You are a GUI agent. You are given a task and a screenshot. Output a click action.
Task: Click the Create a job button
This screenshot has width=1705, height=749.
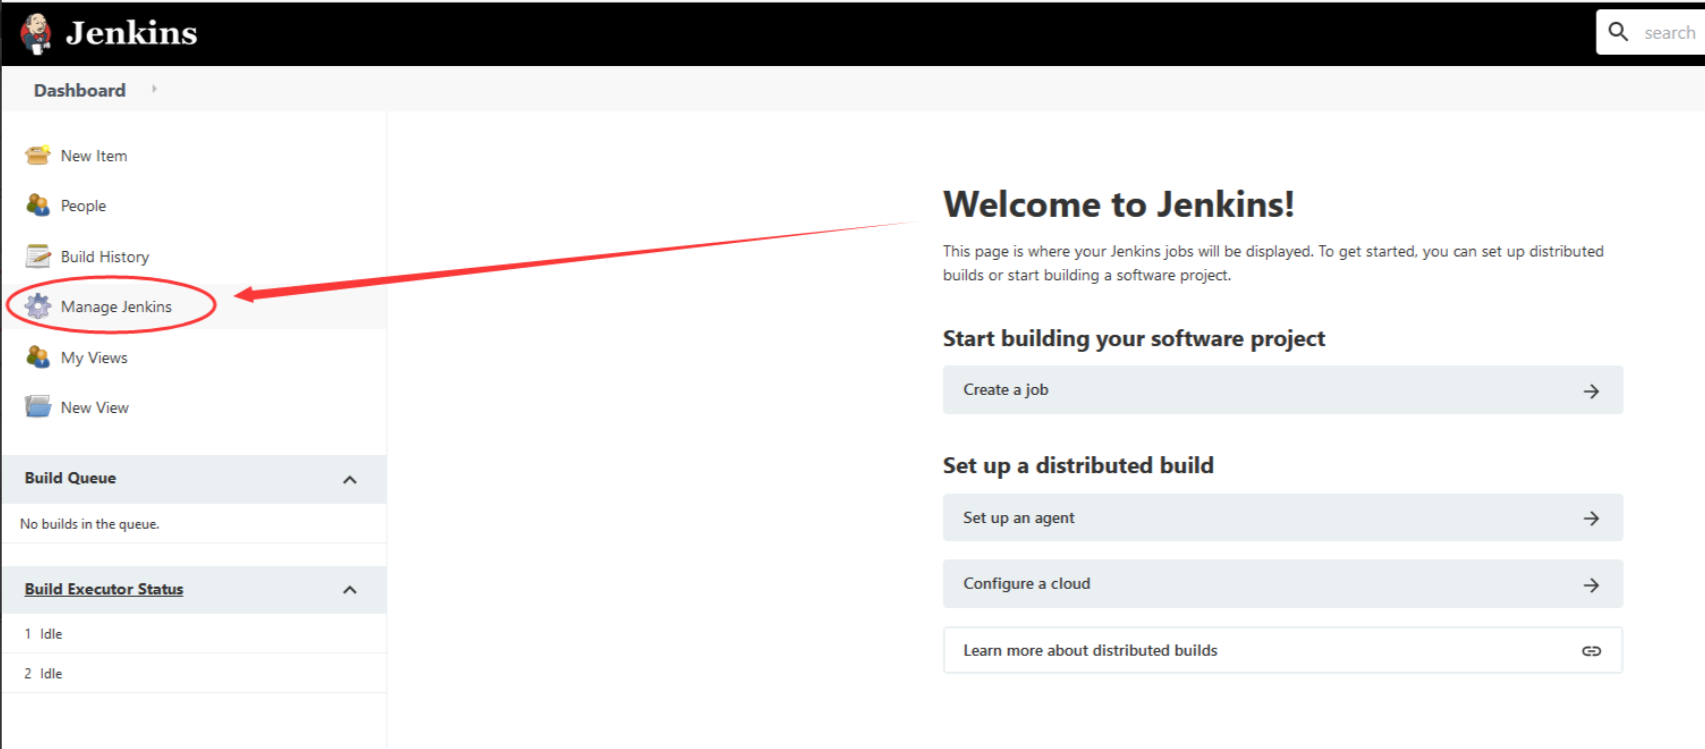coord(1282,390)
